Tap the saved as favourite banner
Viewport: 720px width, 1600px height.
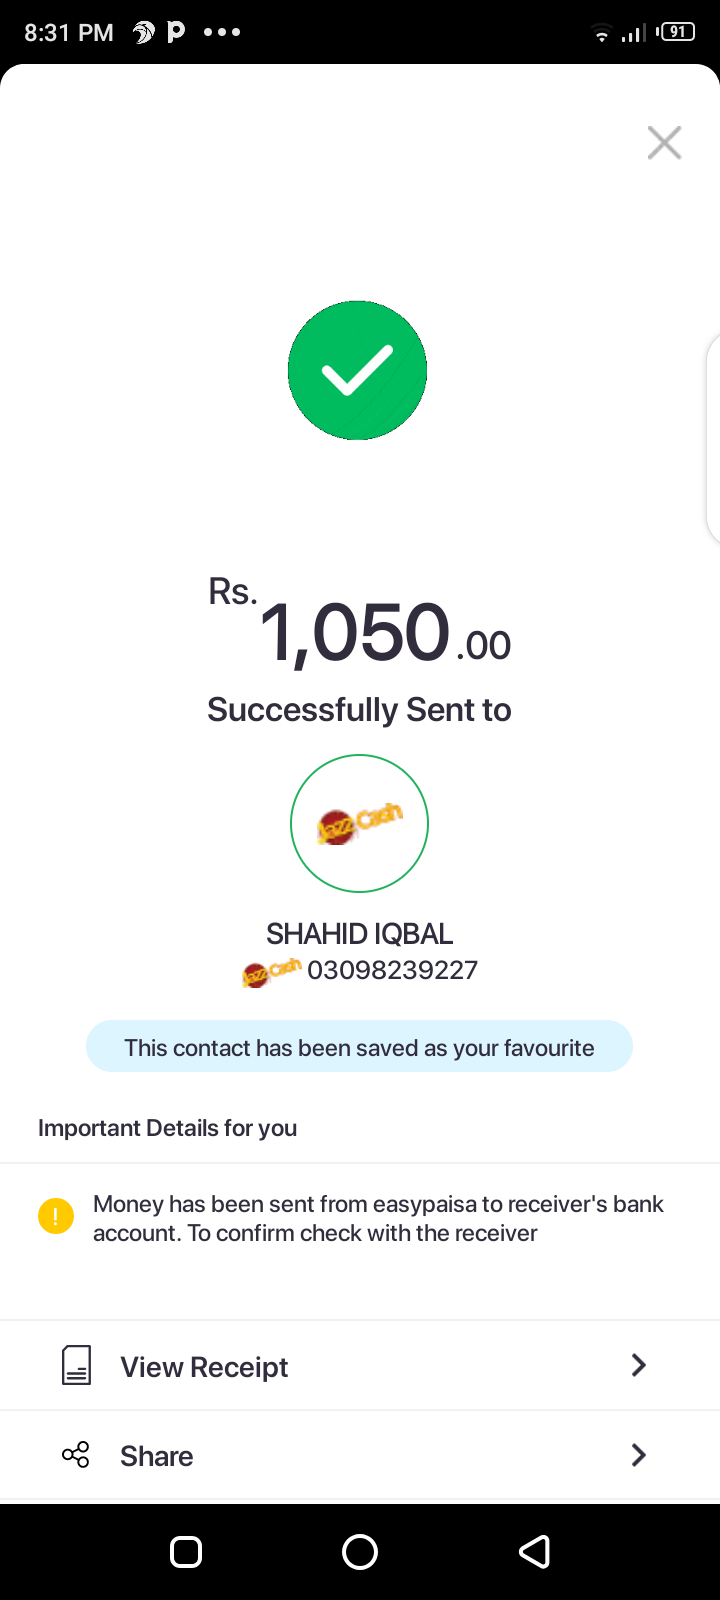point(359,1047)
